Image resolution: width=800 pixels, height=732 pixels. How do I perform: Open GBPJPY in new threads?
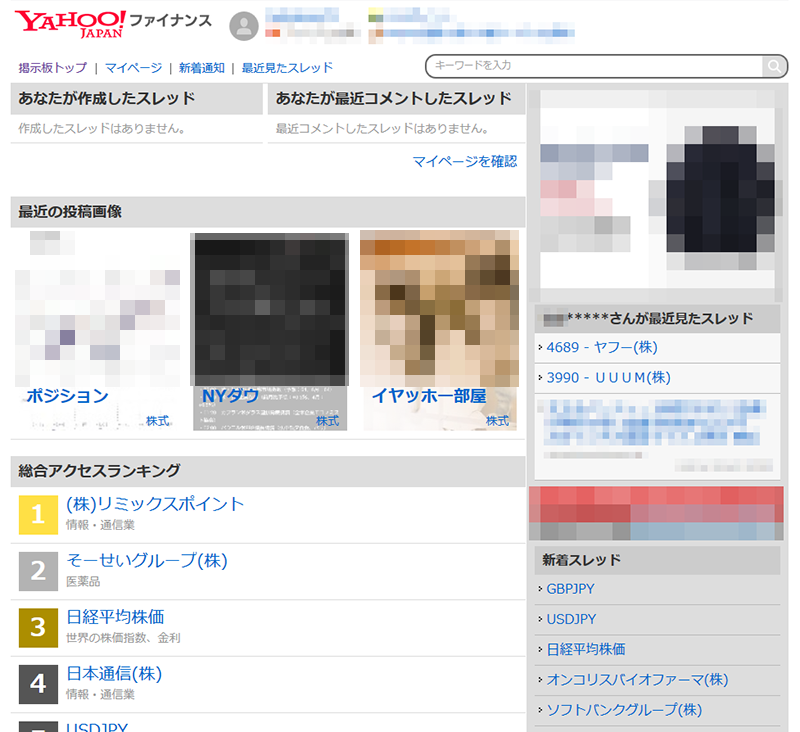[570, 589]
